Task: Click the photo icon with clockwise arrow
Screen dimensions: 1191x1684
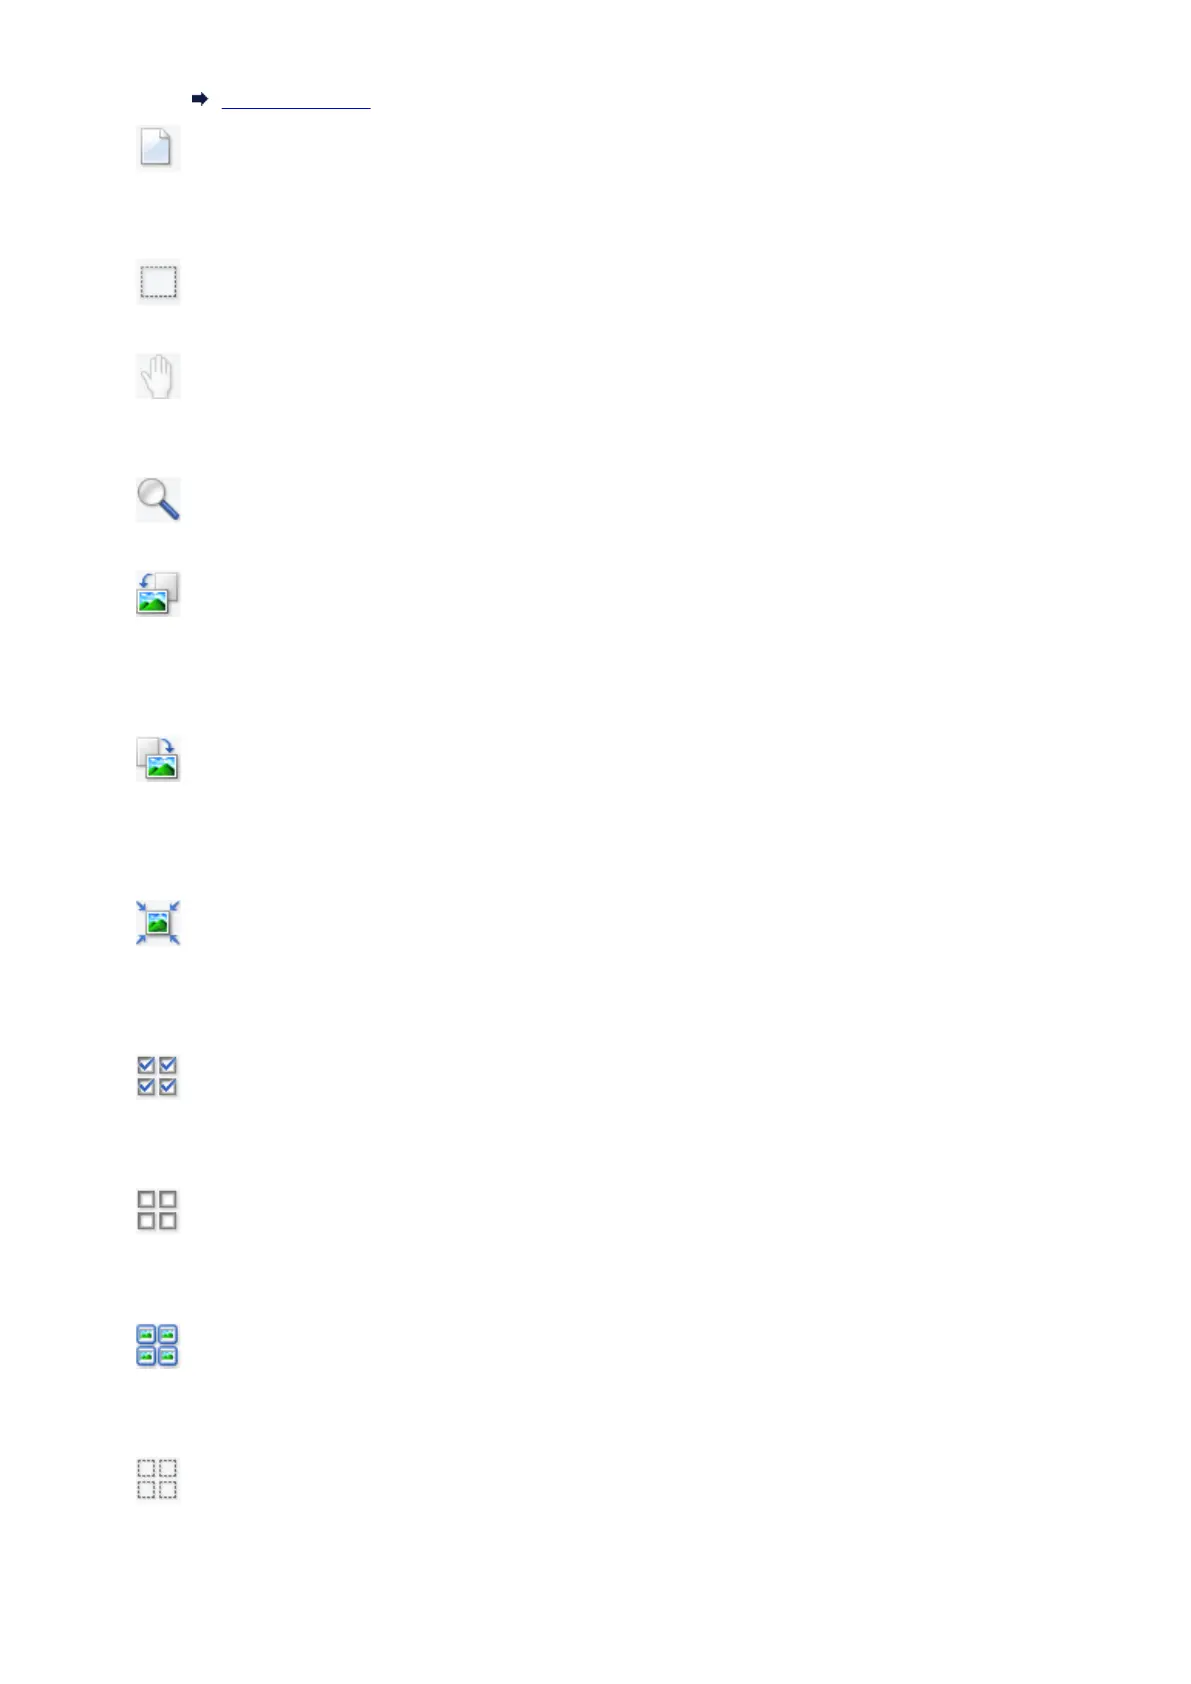Action: [158, 759]
